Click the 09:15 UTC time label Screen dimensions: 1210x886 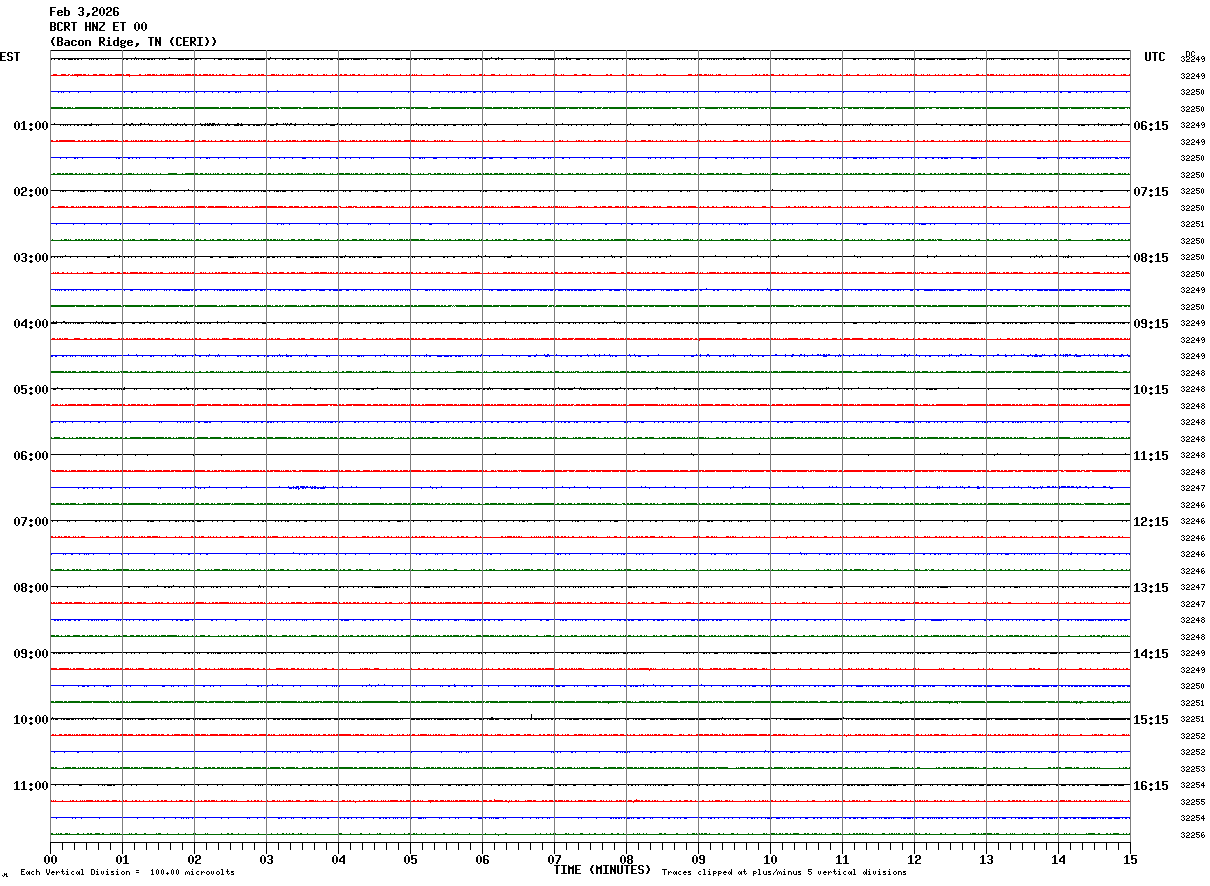(x=1151, y=324)
